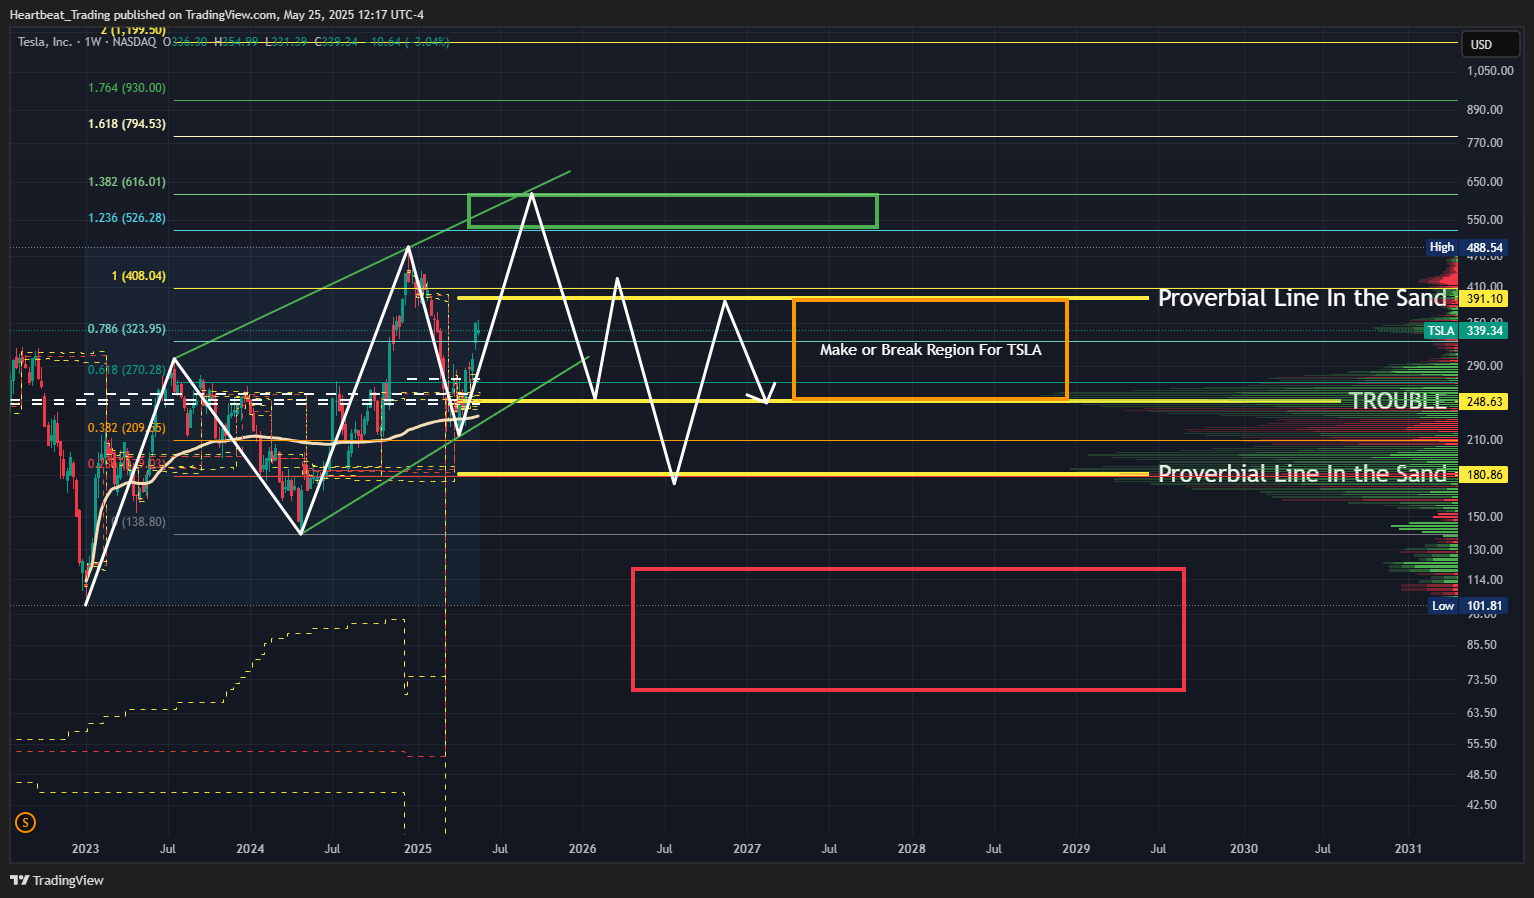
Task: Click the 1.618 (794.53) Fibonacci label
Action: (x=127, y=124)
